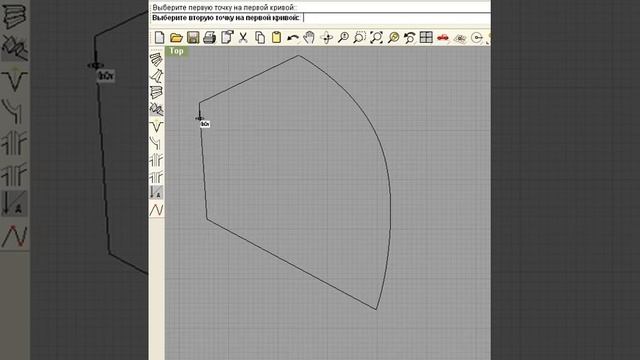Activate the Pan view hand icon
The height and width of the screenshot is (360, 640).
pos(309,38)
